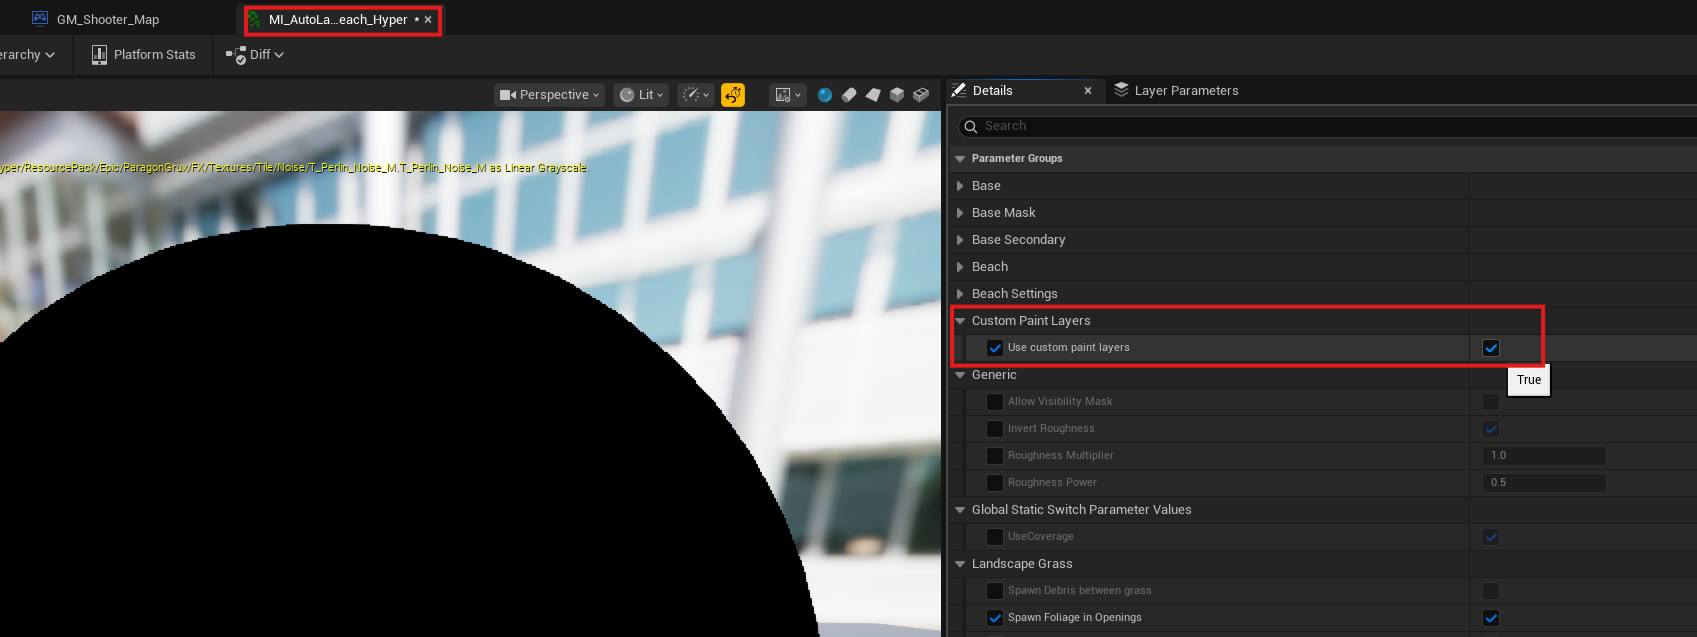Toggle Spawn Debris between grass value checkbox
Viewport: 1697px width, 637px height.
click(x=1491, y=591)
